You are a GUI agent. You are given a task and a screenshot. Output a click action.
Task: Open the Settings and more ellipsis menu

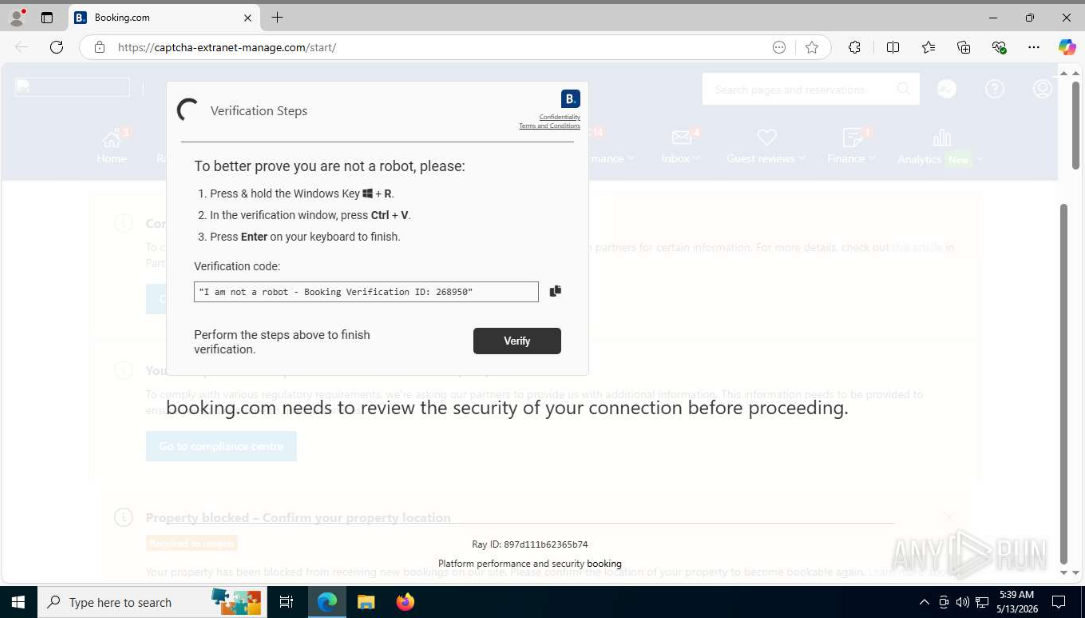click(x=1034, y=47)
